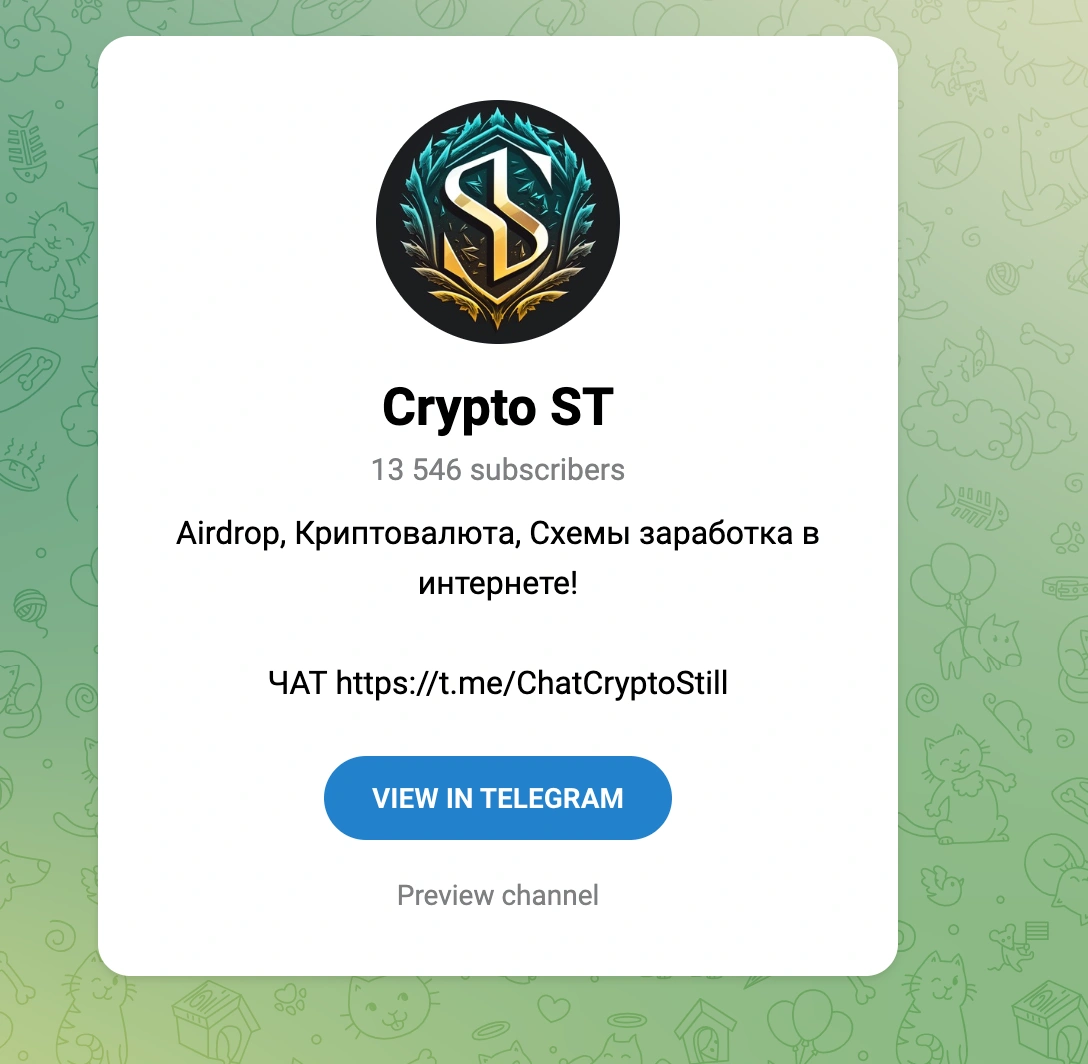Click the mouse doodle on right side
Screen dimensions: 1088x1064
point(1008,722)
